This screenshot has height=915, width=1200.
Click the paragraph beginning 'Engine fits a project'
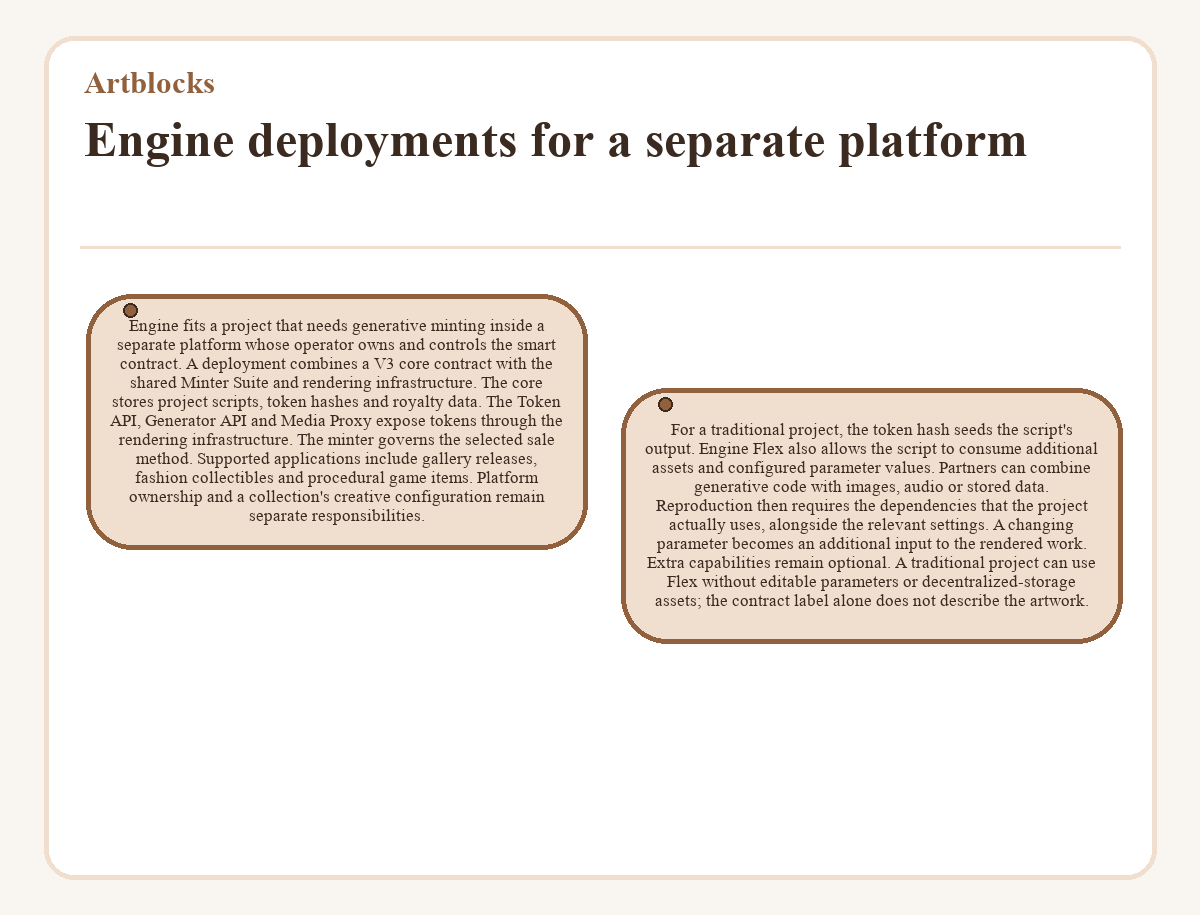click(337, 421)
